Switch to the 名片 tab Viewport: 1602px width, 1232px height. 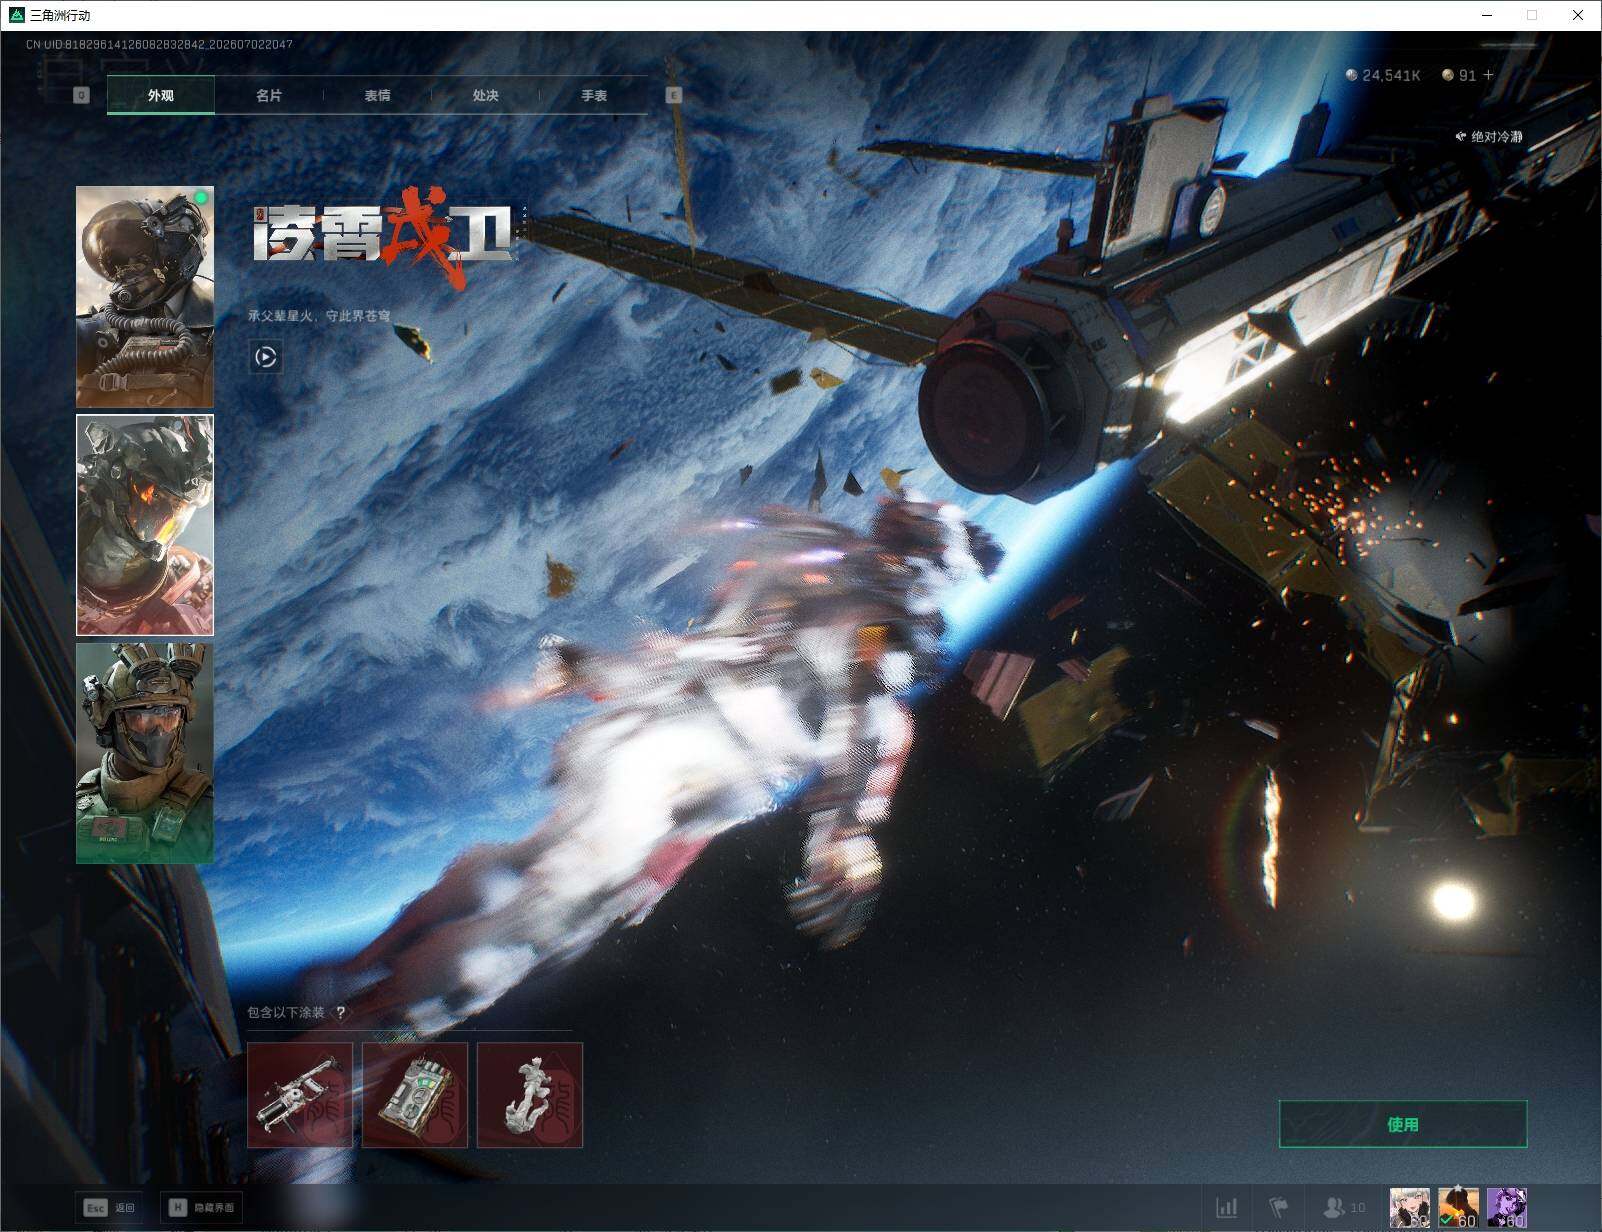[269, 96]
